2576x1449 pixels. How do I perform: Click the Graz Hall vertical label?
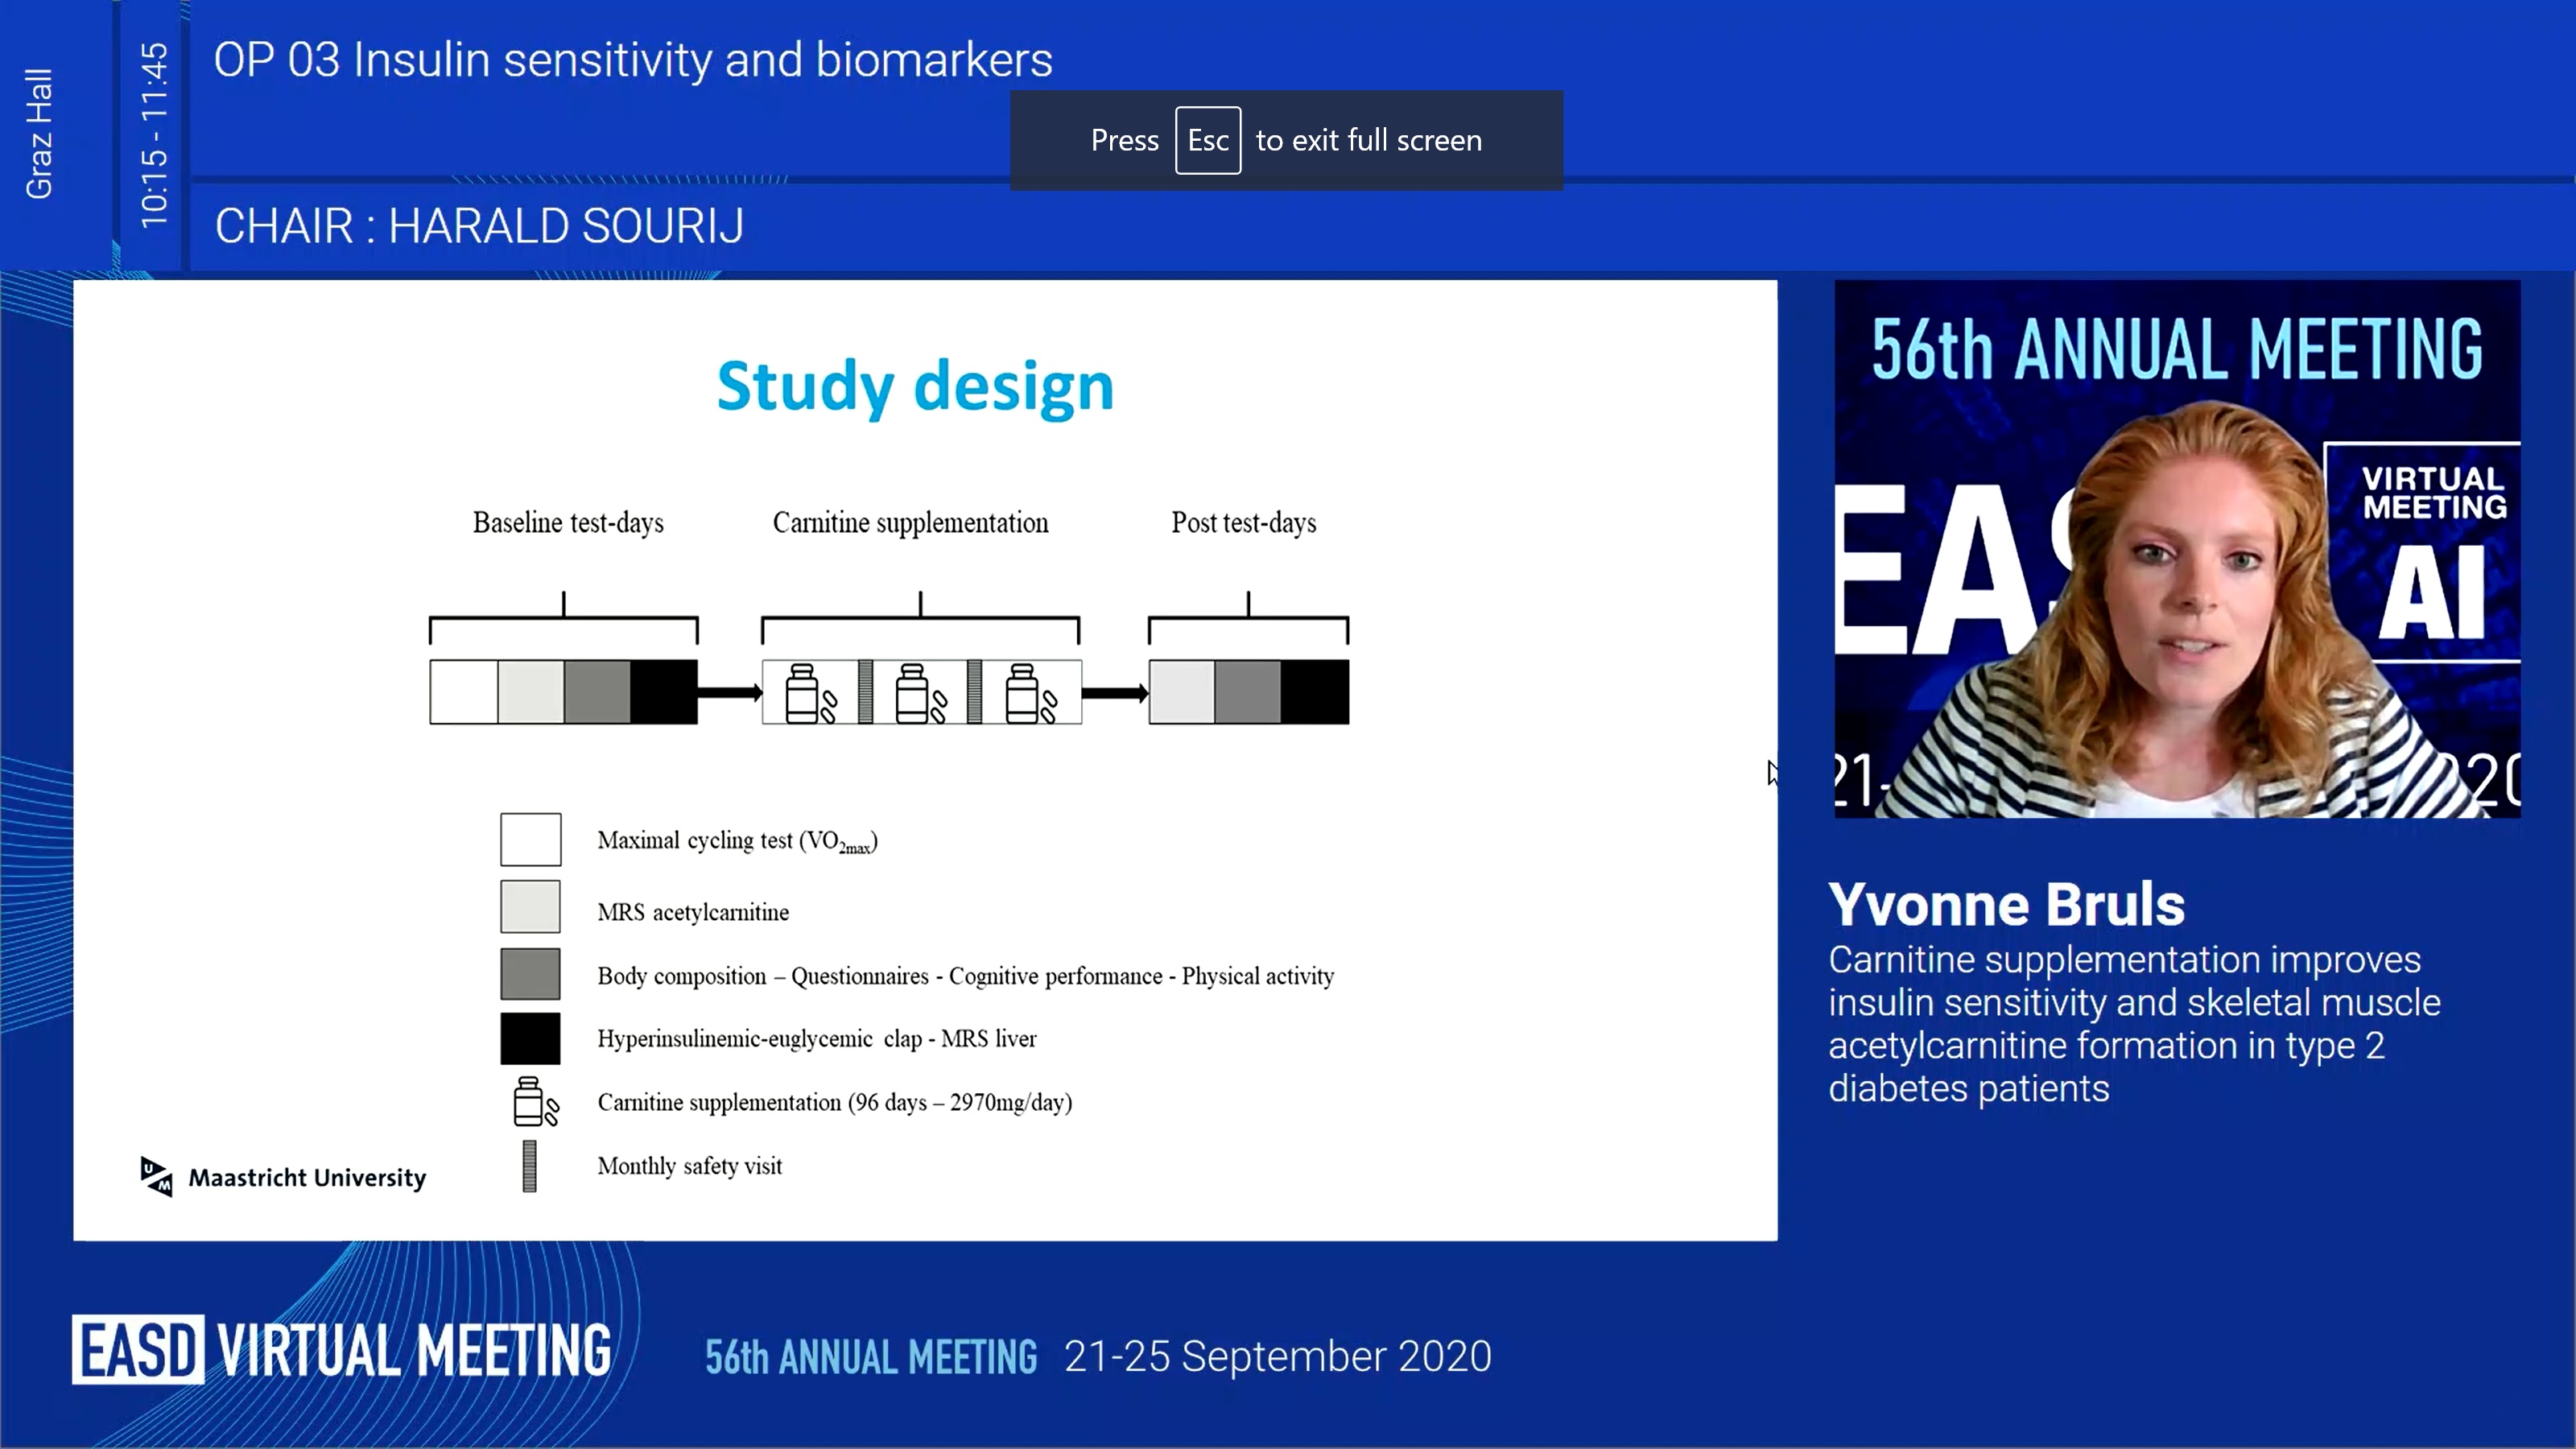click(x=39, y=134)
